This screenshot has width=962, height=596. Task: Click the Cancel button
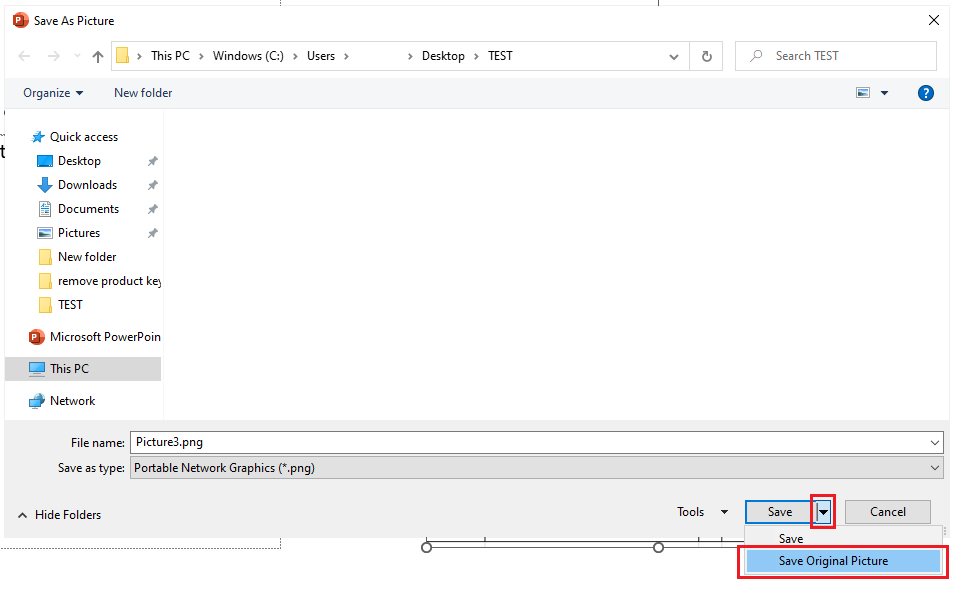click(x=887, y=511)
